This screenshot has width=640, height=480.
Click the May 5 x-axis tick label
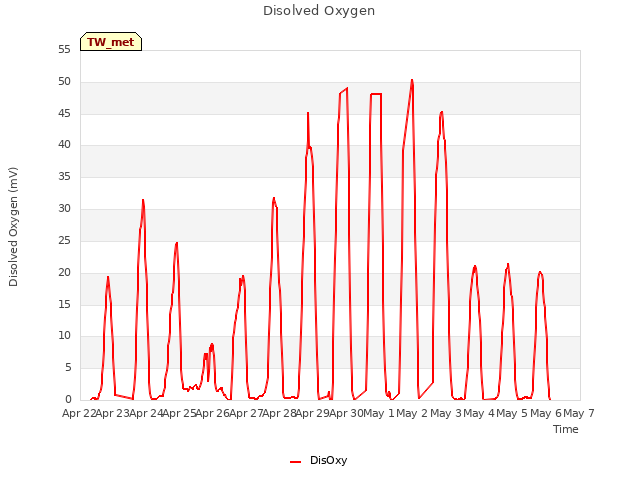[x=512, y=413]
